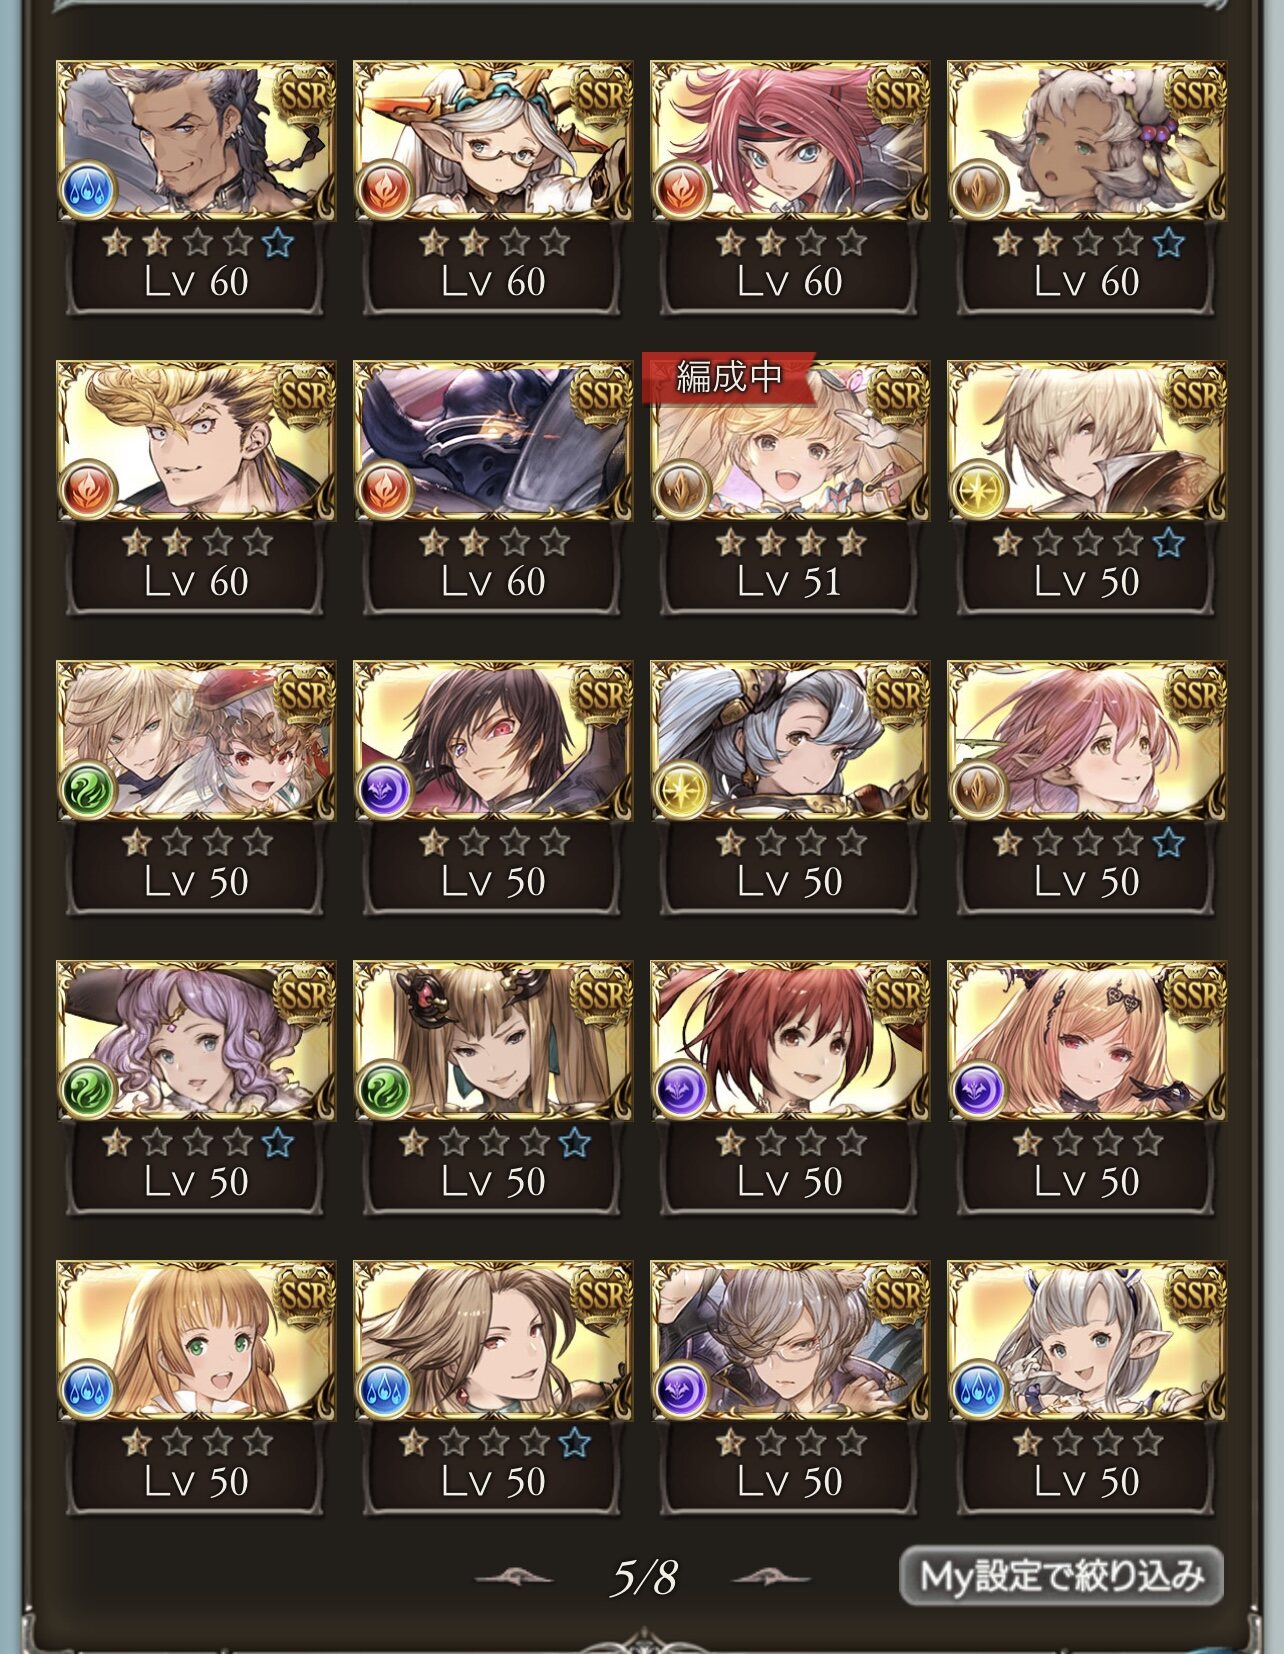Click wind element icon on duo character card
Screen dimensions: 1284x1654
89,790
